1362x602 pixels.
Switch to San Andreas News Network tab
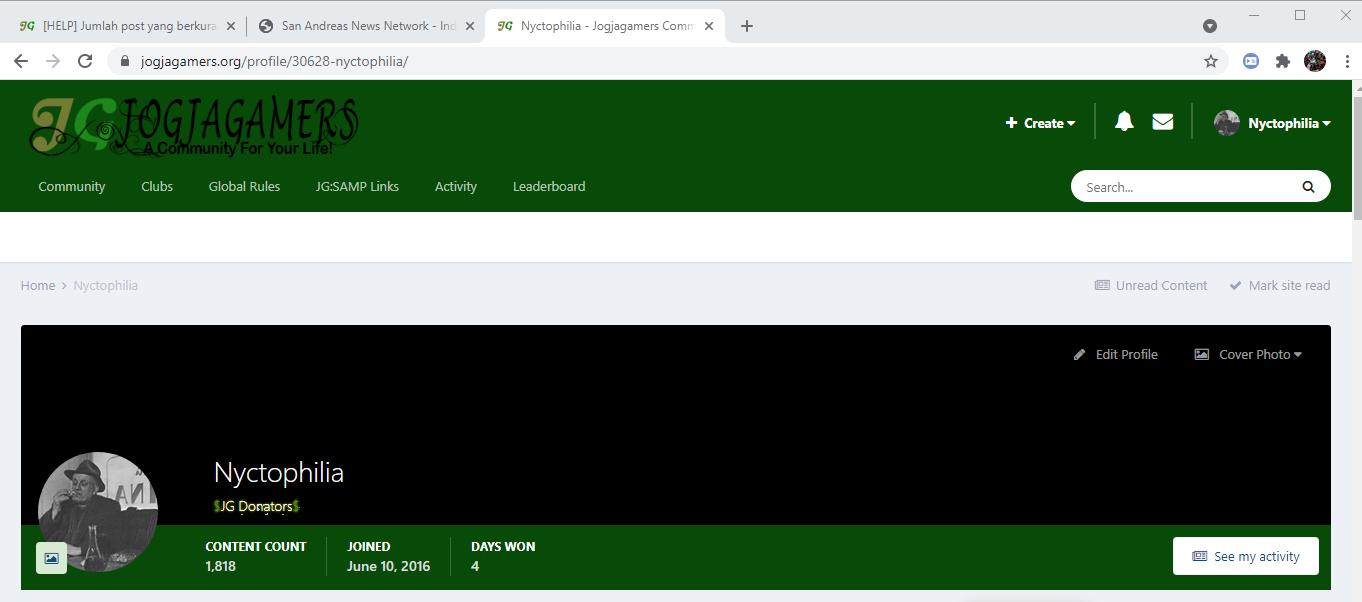(x=367, y=26)
